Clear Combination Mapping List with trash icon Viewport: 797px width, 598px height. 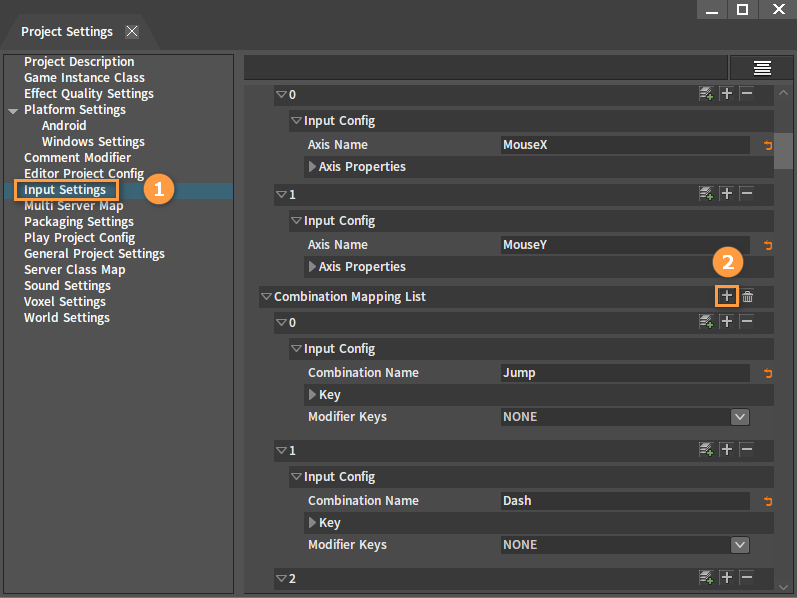(x=747, y=296)
